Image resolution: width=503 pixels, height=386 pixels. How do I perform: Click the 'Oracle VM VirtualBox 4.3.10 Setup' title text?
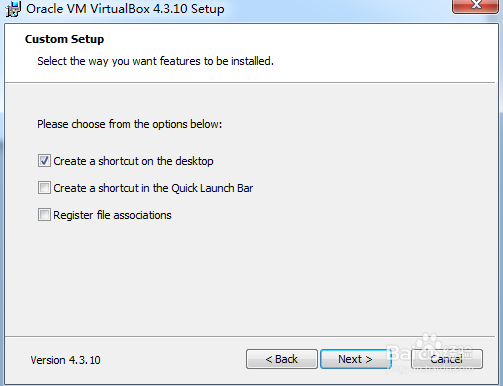point(125,9)
